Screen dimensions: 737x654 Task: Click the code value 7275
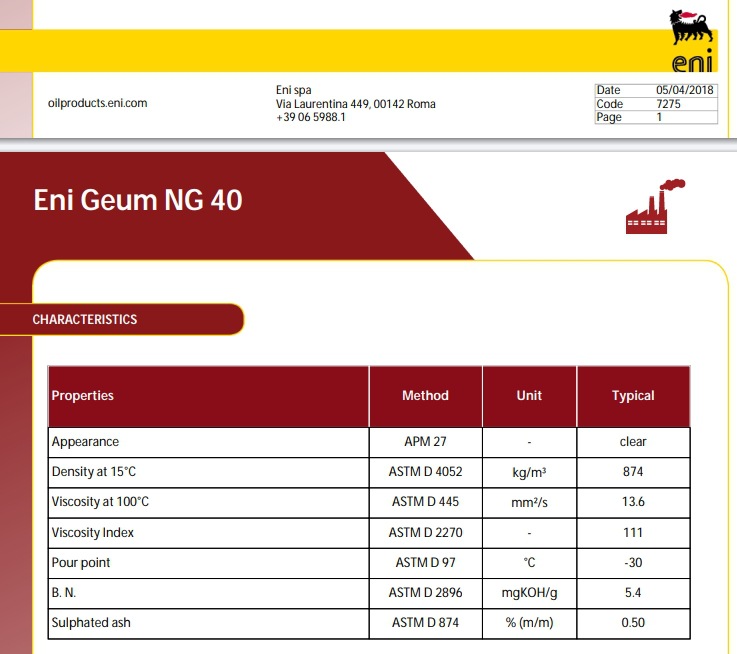[668, 104]
